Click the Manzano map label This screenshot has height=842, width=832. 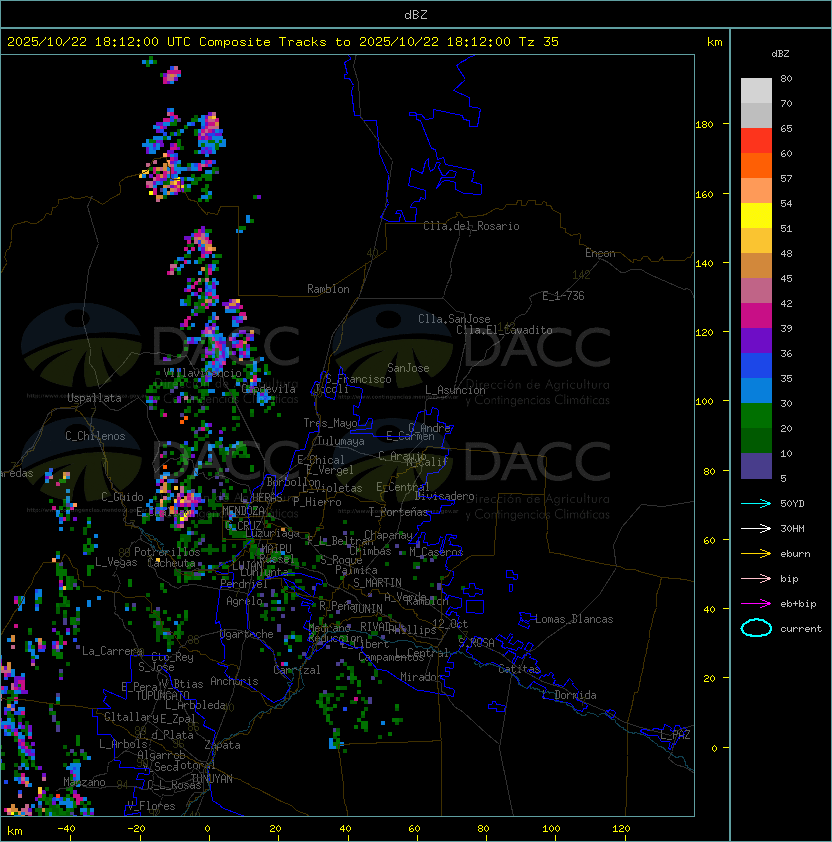84,782
